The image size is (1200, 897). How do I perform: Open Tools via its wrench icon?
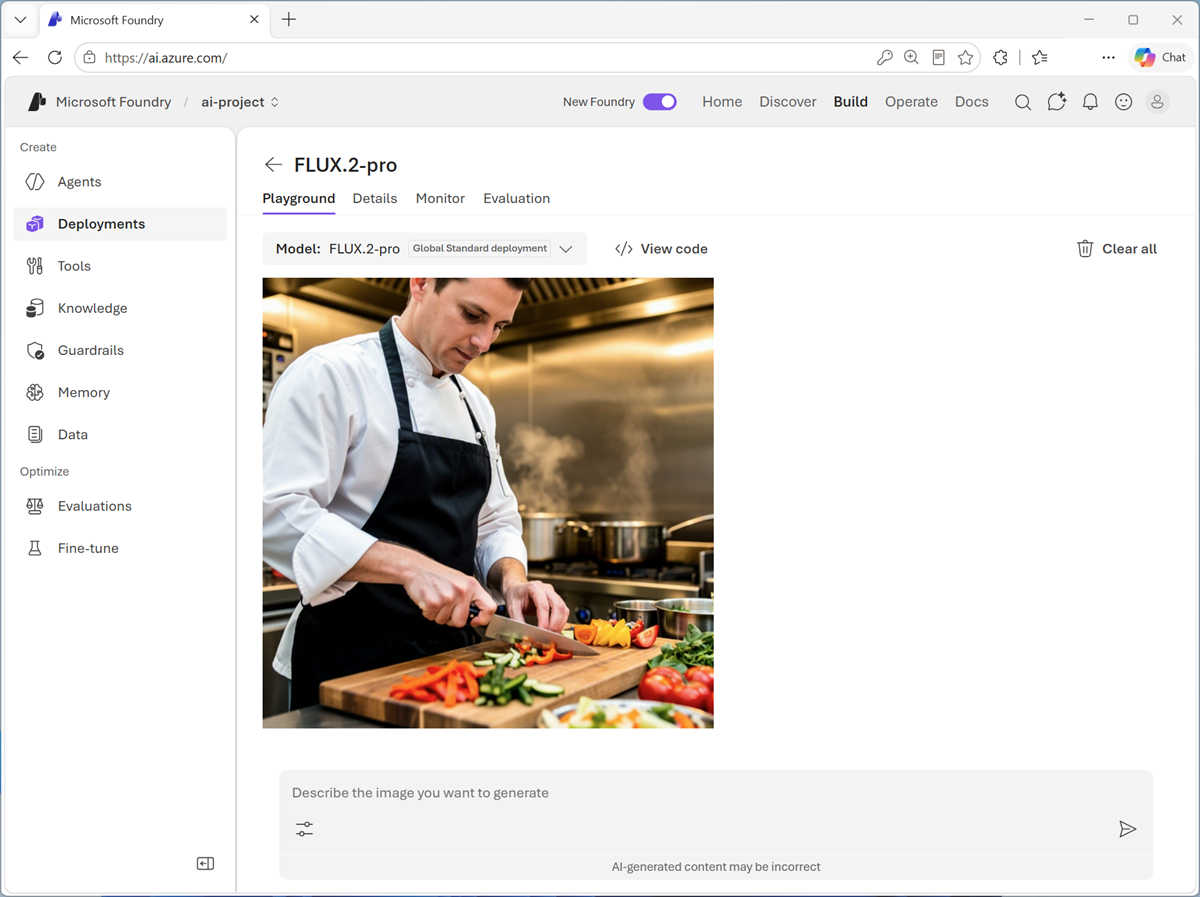point(35,266)
